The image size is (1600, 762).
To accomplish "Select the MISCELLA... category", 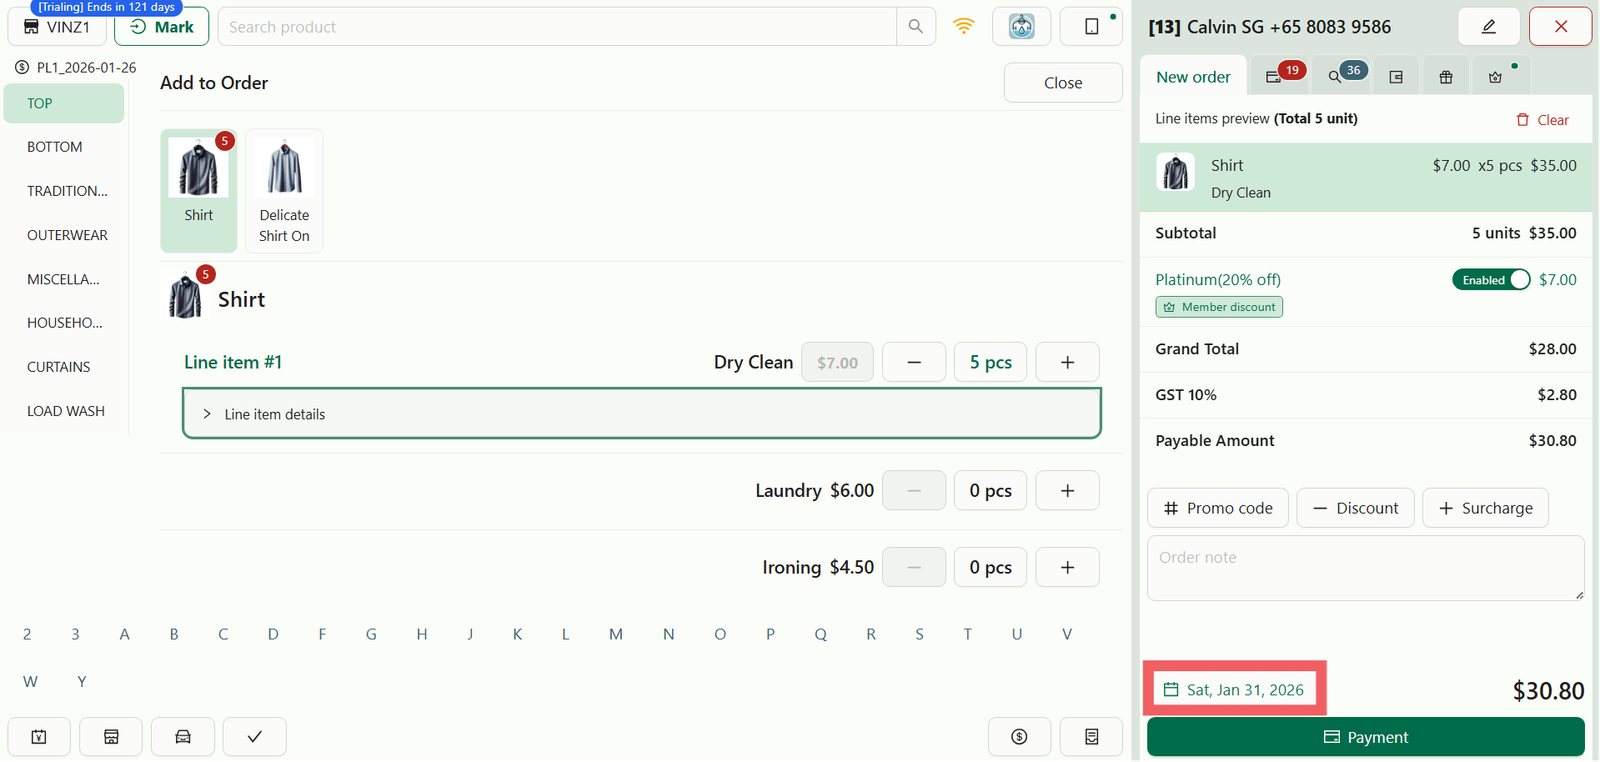I will [x=64, y=279].
